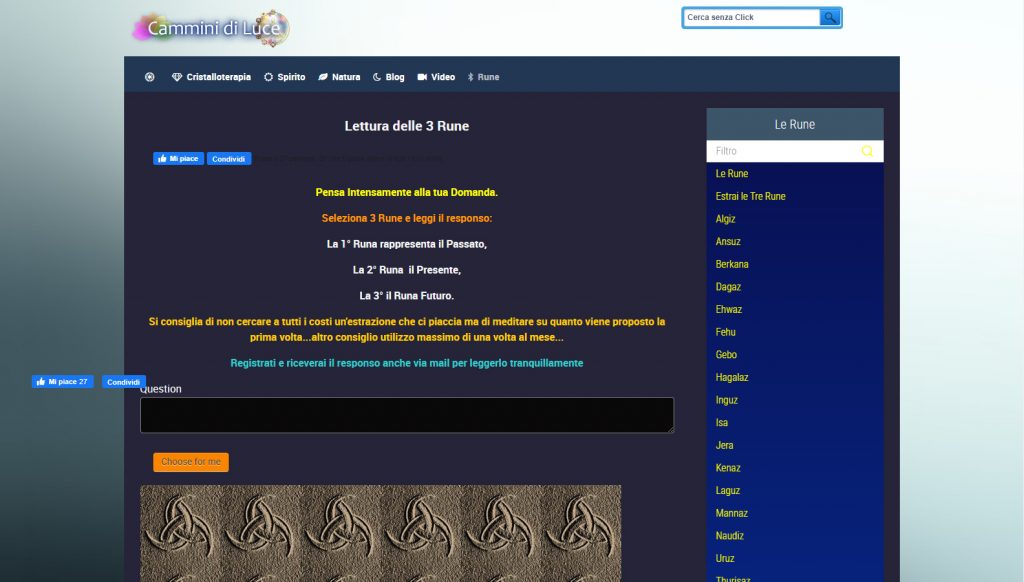Open the Naudiz rune link
This screenshot has height=582, width=1024.
729,536
